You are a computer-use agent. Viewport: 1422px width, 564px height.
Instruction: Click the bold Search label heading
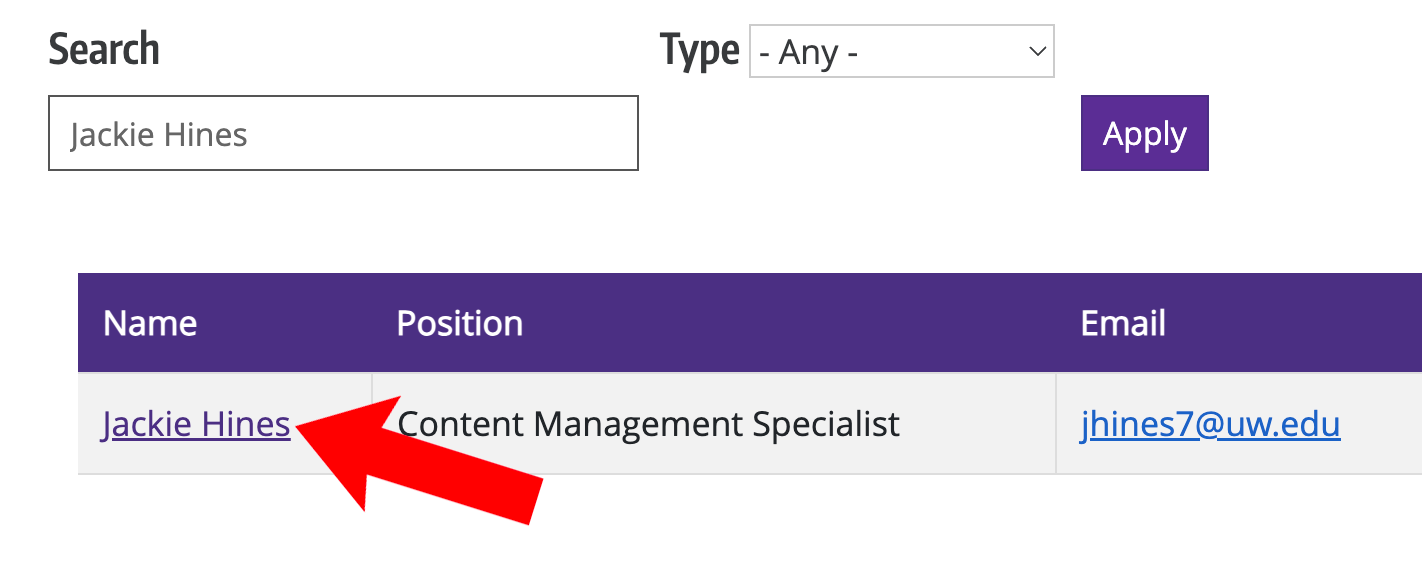pos(104,49)
